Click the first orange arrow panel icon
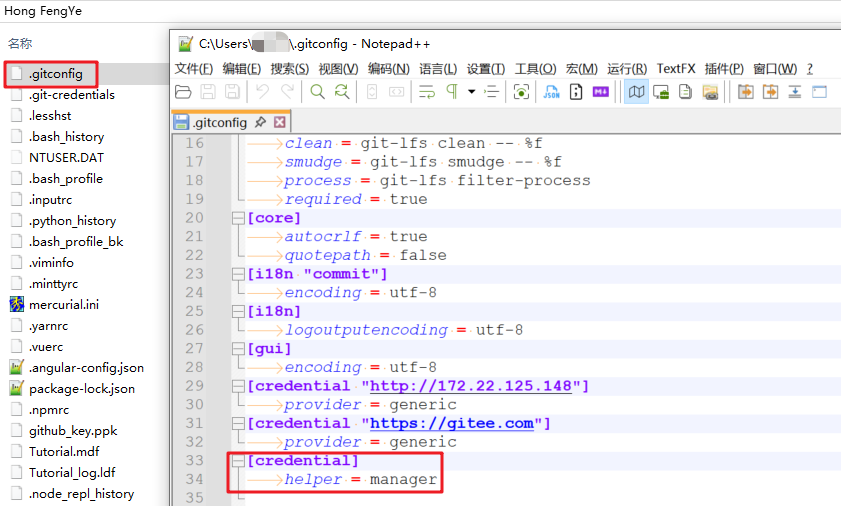Image resolution: width=841 pixels, height=506 pixels. click(746, 92)
